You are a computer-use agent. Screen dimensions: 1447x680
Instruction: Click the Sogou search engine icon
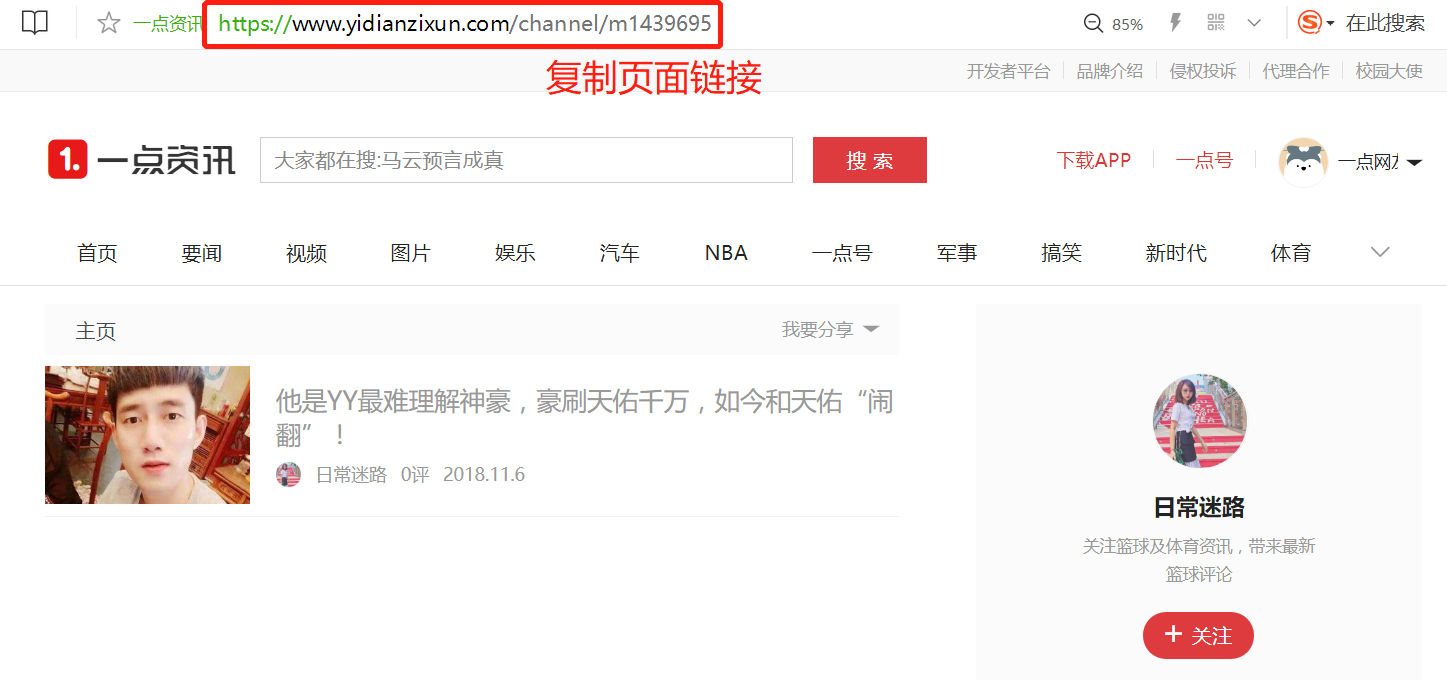[1309, 23]
